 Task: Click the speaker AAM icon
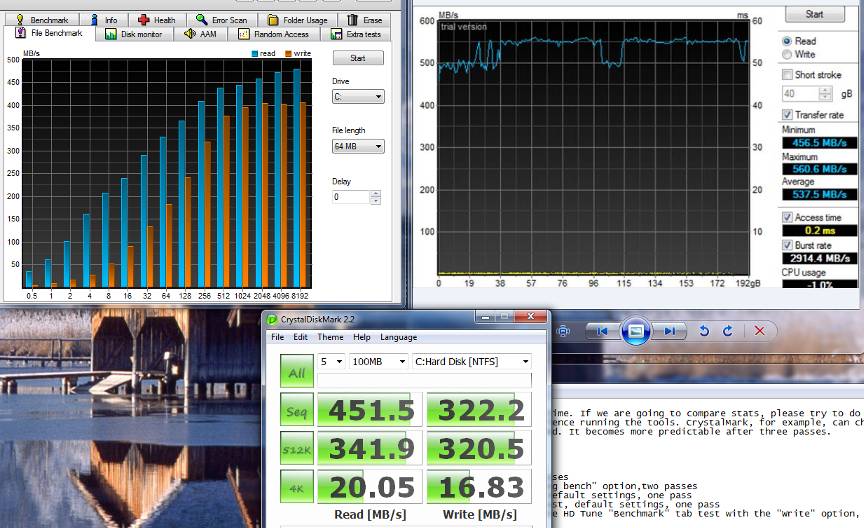pyautogui.click(x=190, y=34)
